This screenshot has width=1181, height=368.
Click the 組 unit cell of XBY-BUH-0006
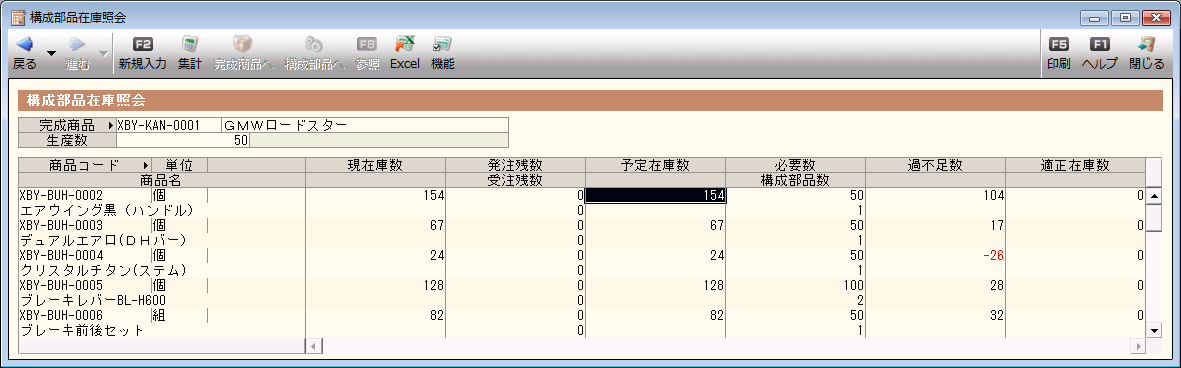coord(179,315)
